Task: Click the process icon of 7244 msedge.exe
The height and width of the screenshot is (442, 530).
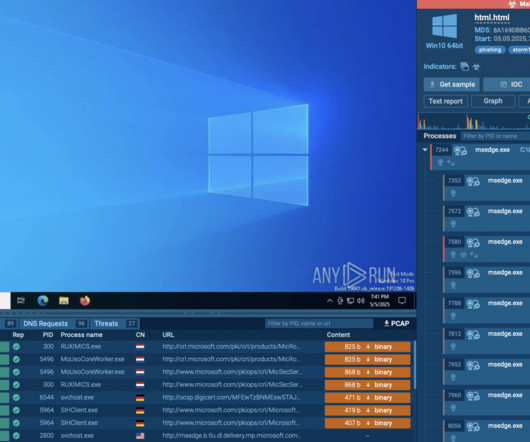Action: click(x=460, y=150)
